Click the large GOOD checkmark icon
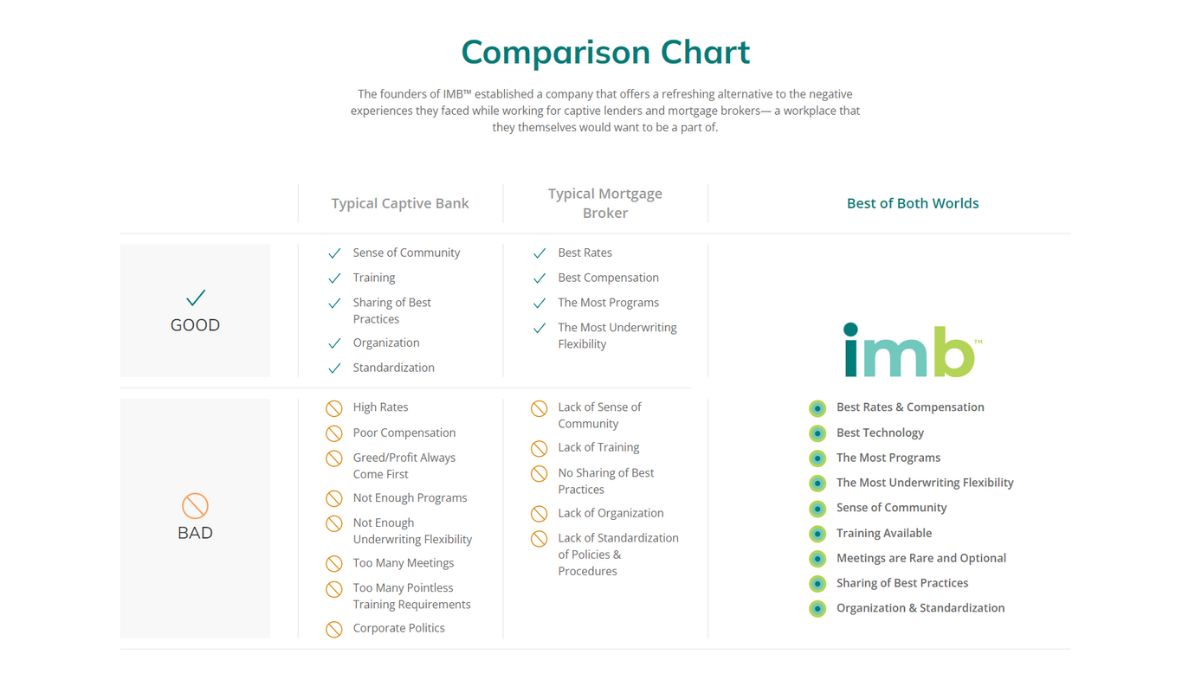Screen dimensions: 1200x675 195,297
